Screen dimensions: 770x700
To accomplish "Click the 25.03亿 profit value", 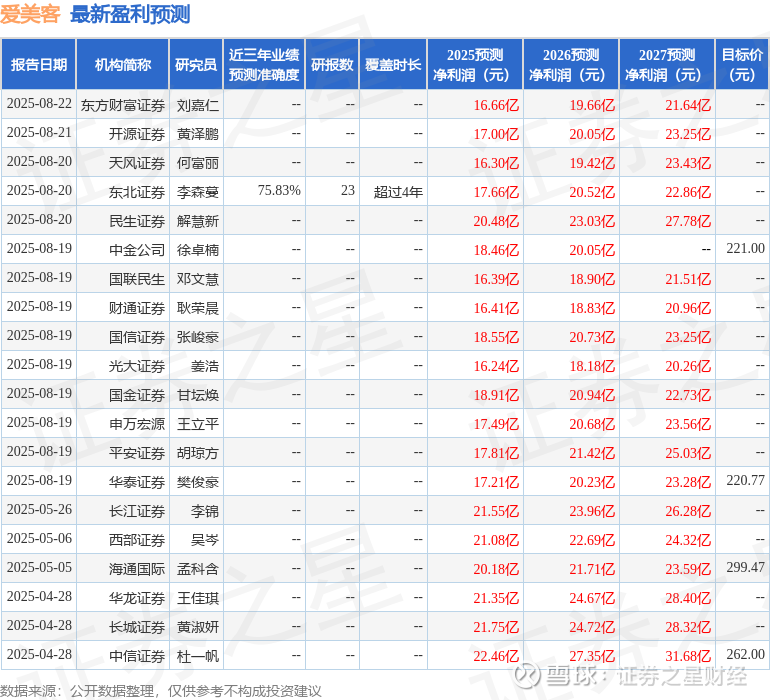I will (688, 453).
